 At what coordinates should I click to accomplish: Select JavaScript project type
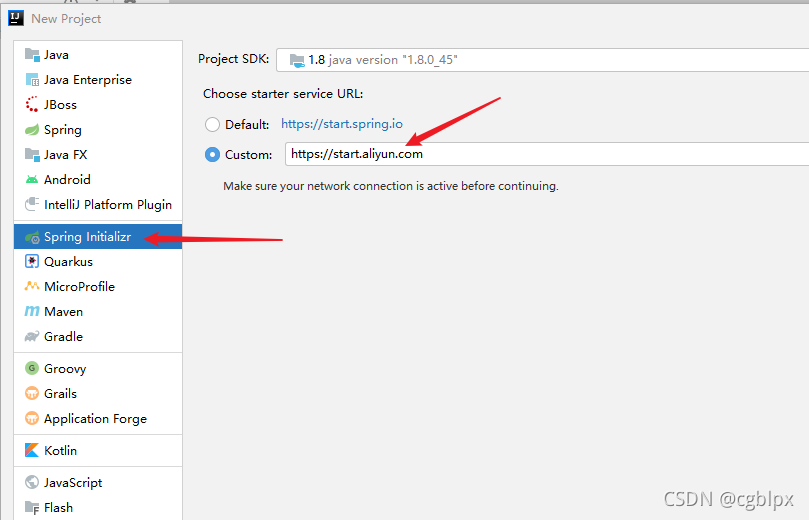(x=98, y=482)
